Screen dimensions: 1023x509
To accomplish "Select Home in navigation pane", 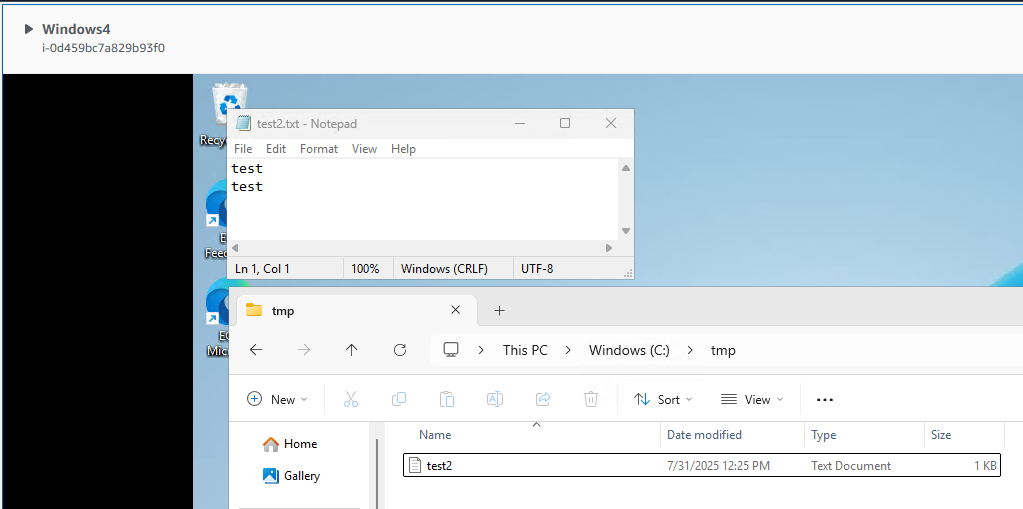I will pos(290,444).
